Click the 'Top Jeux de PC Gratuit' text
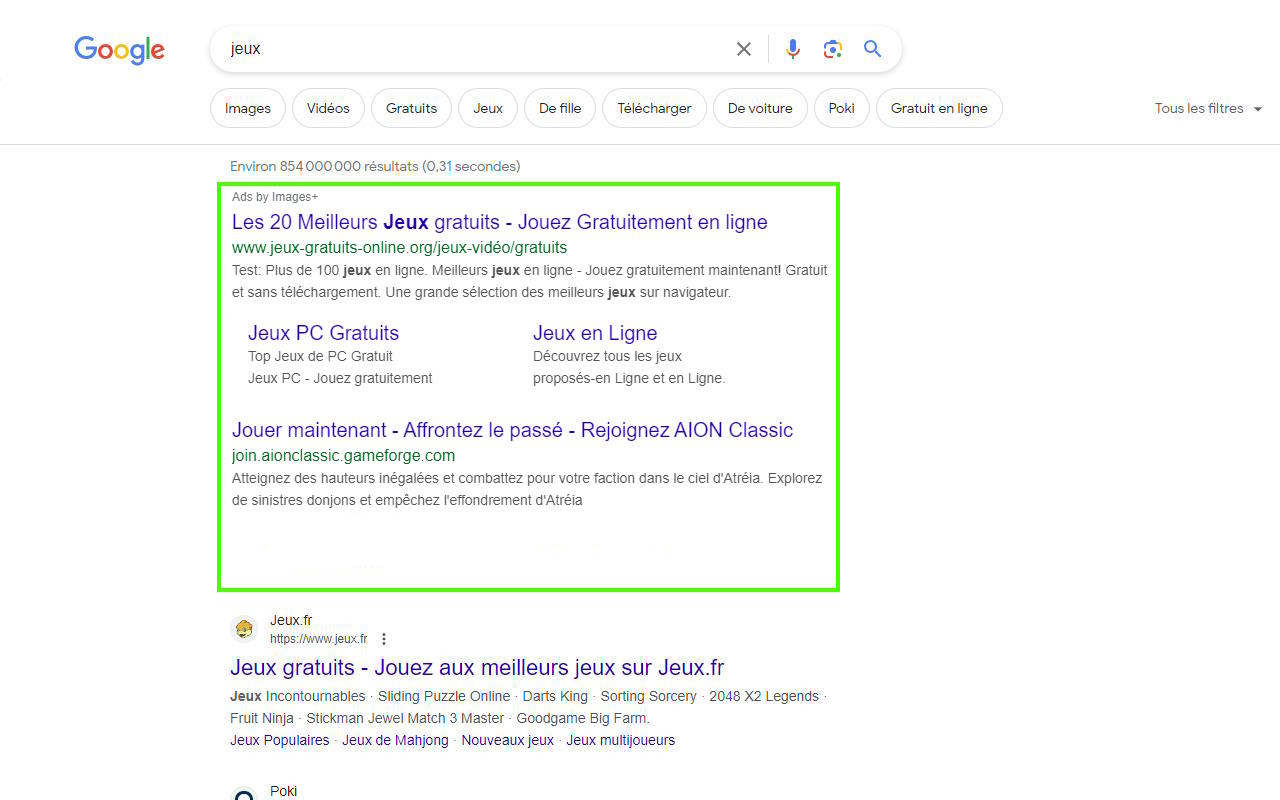 coord(320,356)
